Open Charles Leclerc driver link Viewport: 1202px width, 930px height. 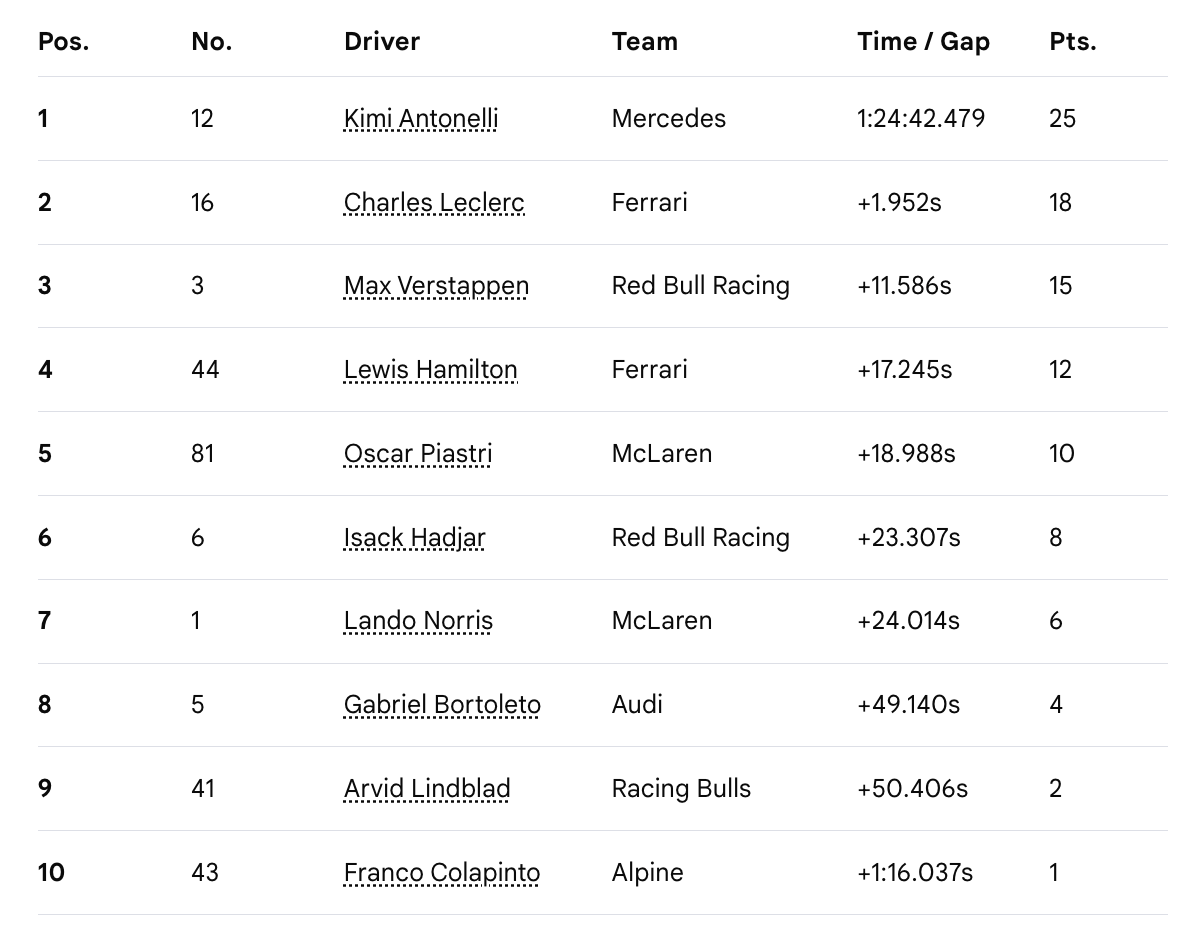434,203
